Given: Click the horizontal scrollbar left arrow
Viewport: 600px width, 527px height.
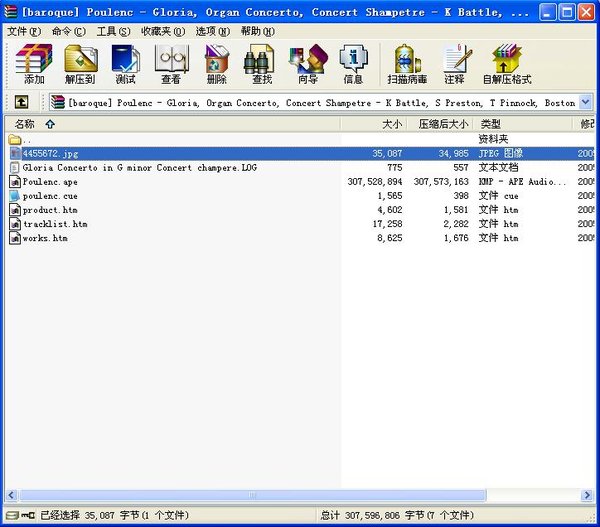Looking at the screenshot, I should click(11, 495).
